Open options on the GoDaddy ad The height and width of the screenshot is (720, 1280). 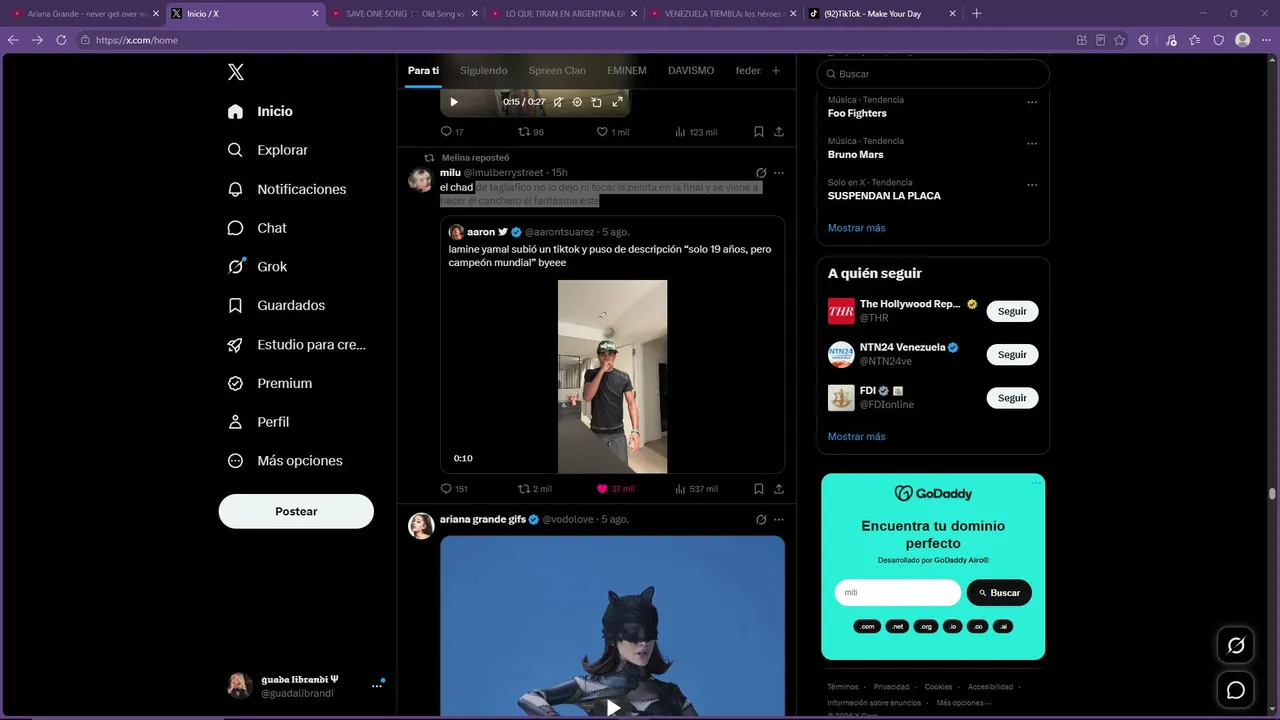(1036, 483)
